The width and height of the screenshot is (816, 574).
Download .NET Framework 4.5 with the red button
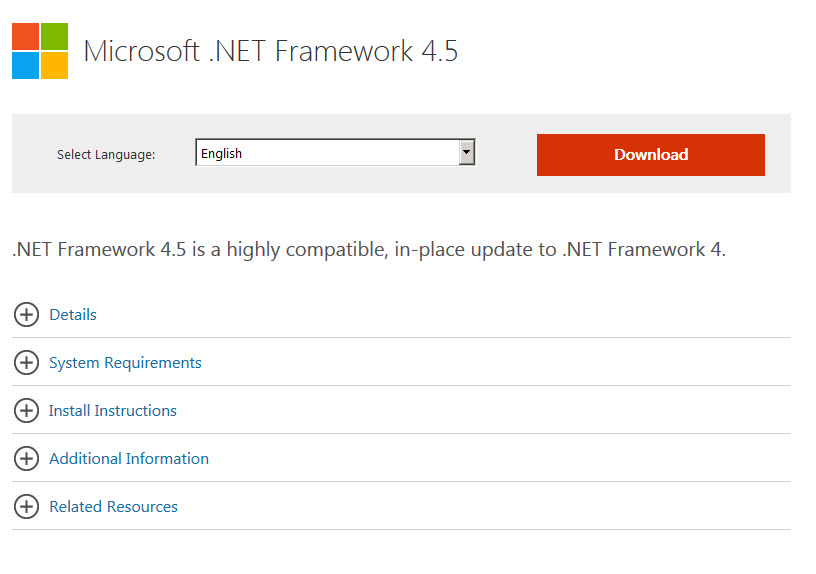point(651,155)
